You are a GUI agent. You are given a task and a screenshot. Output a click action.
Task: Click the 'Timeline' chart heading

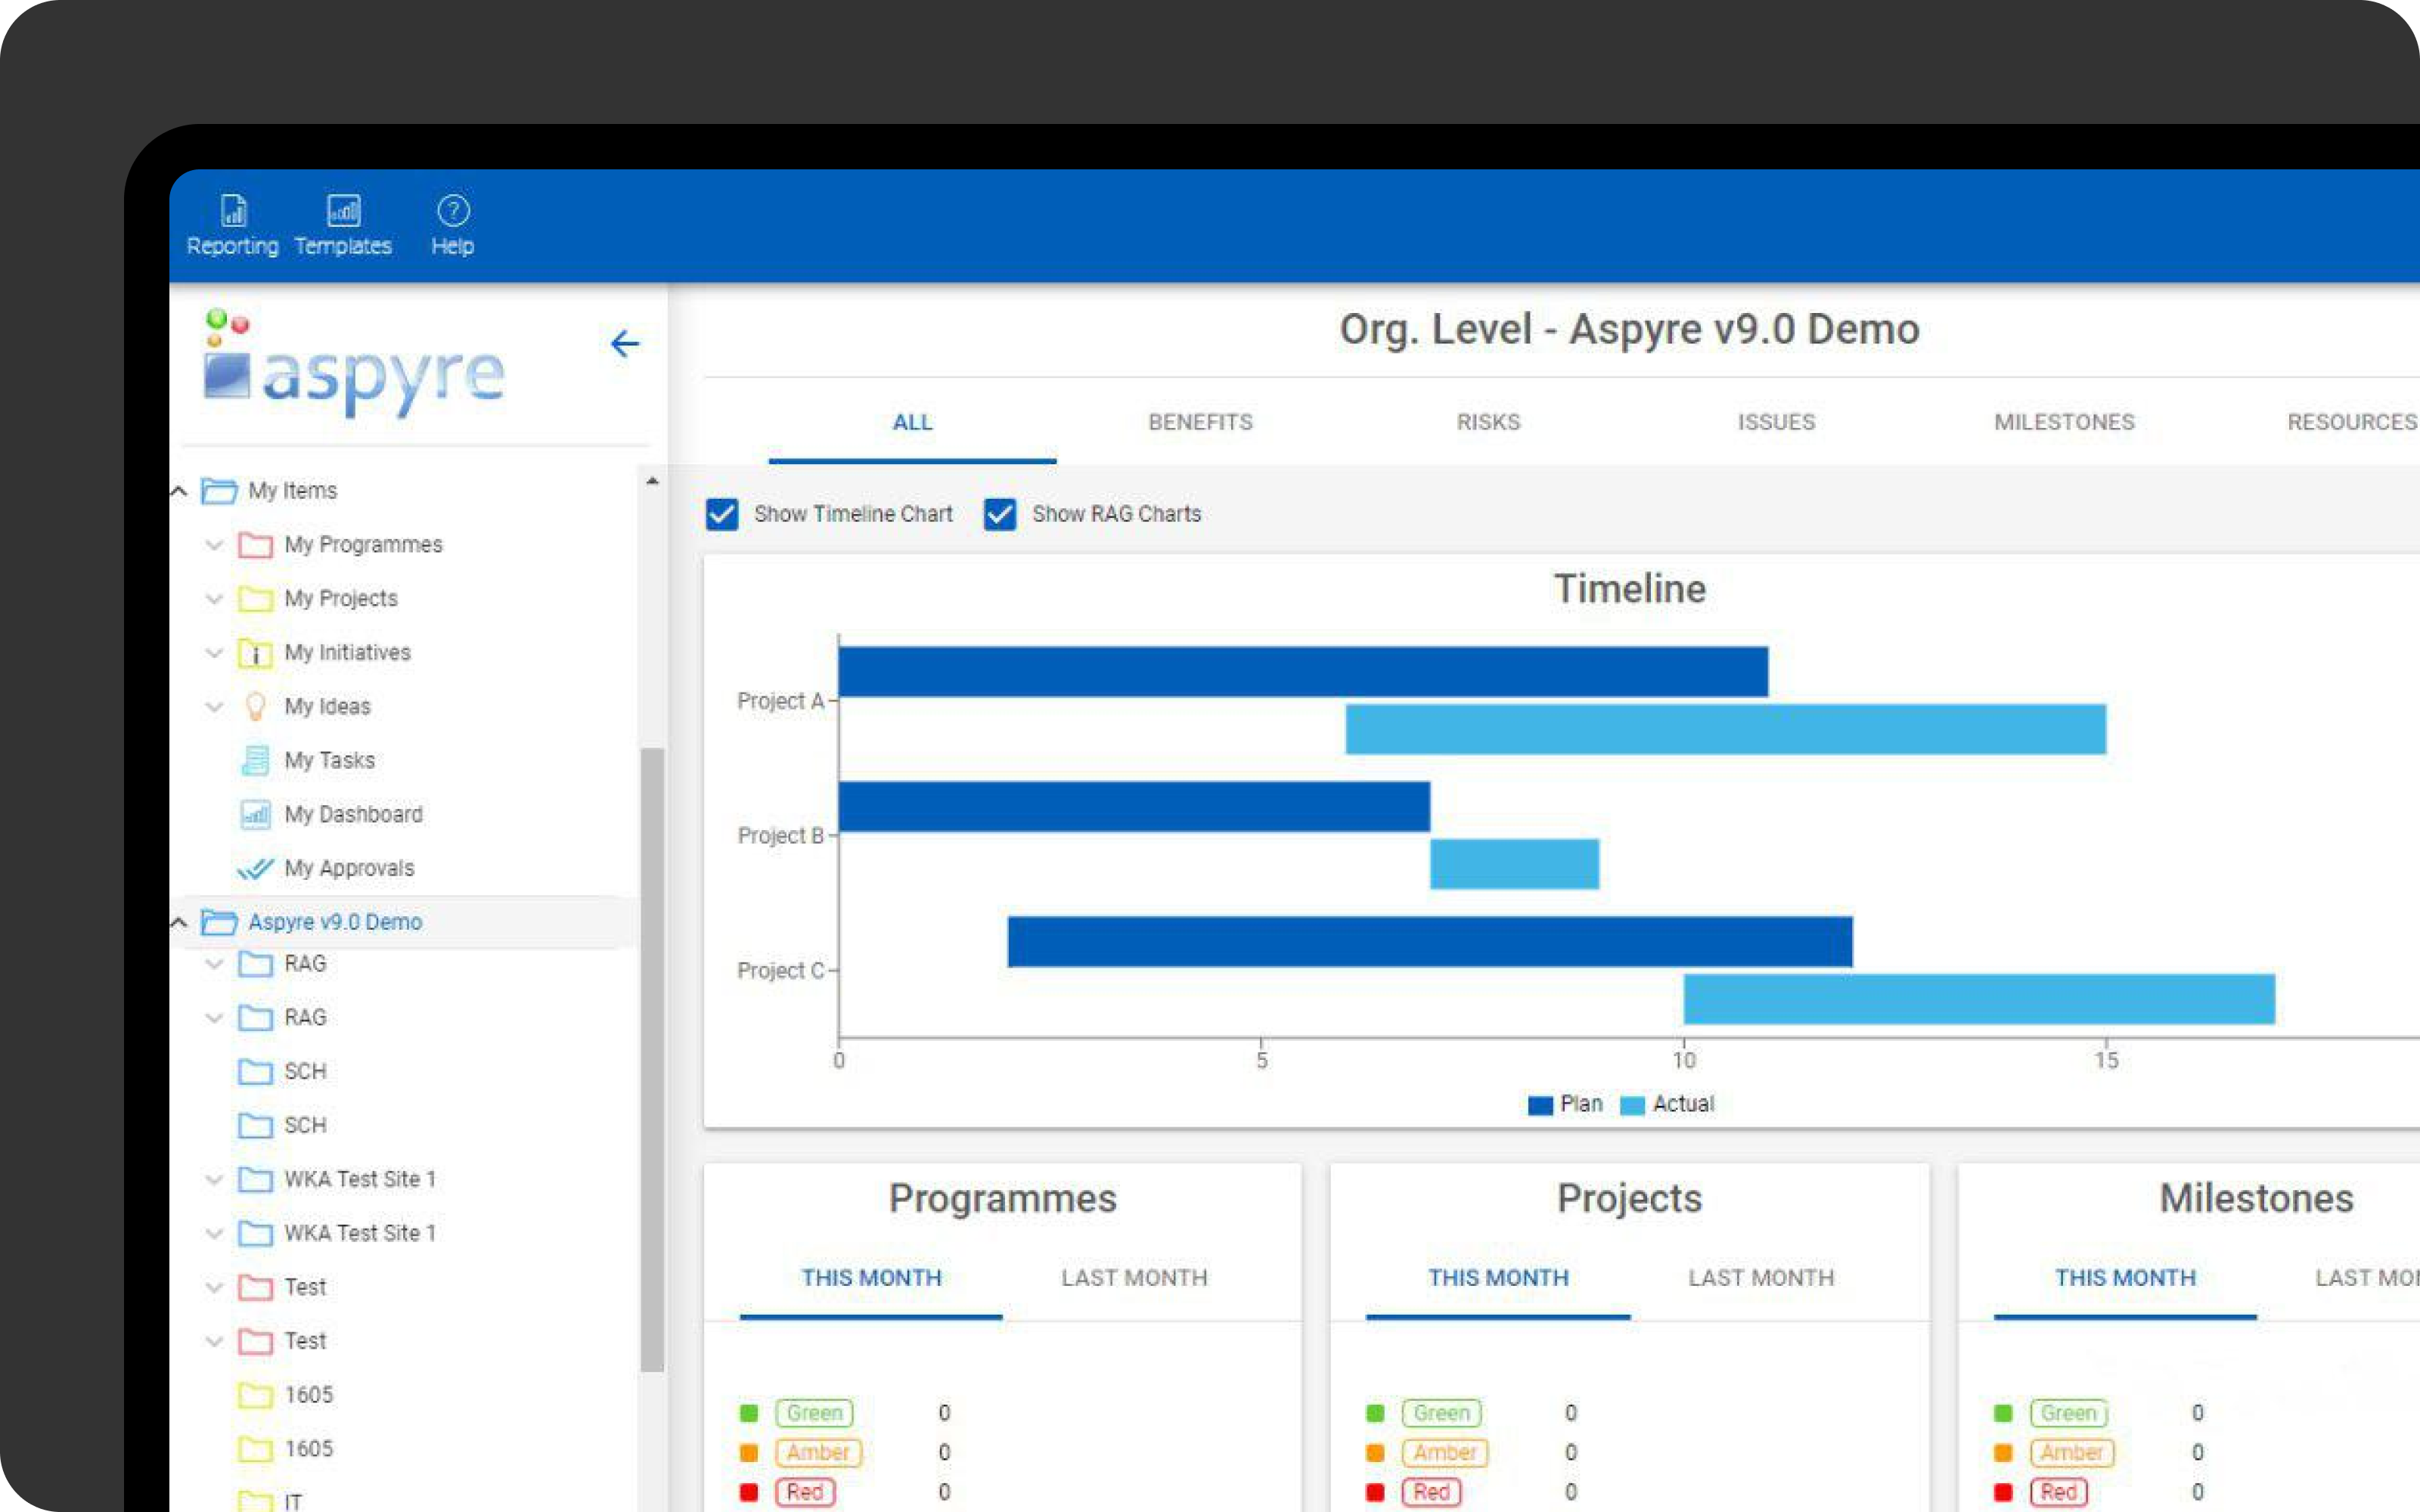1629,589
